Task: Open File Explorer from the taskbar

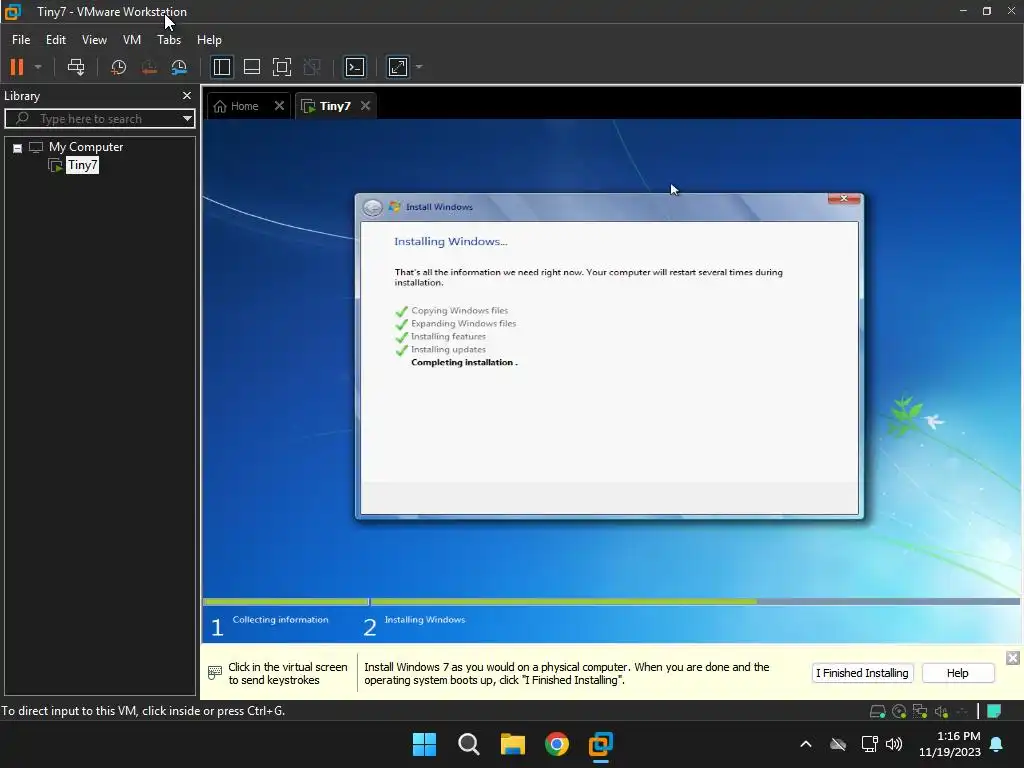Action: [x=513, y=744]
